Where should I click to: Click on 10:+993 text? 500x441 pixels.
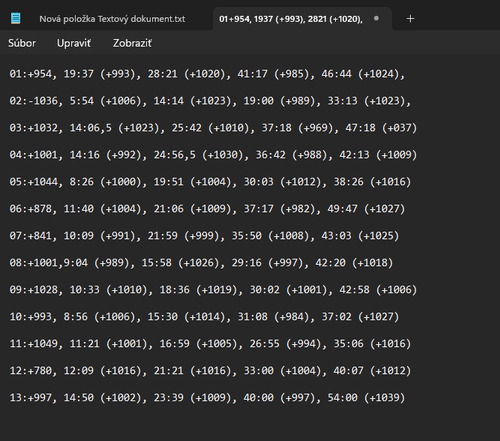pos(31,317)
